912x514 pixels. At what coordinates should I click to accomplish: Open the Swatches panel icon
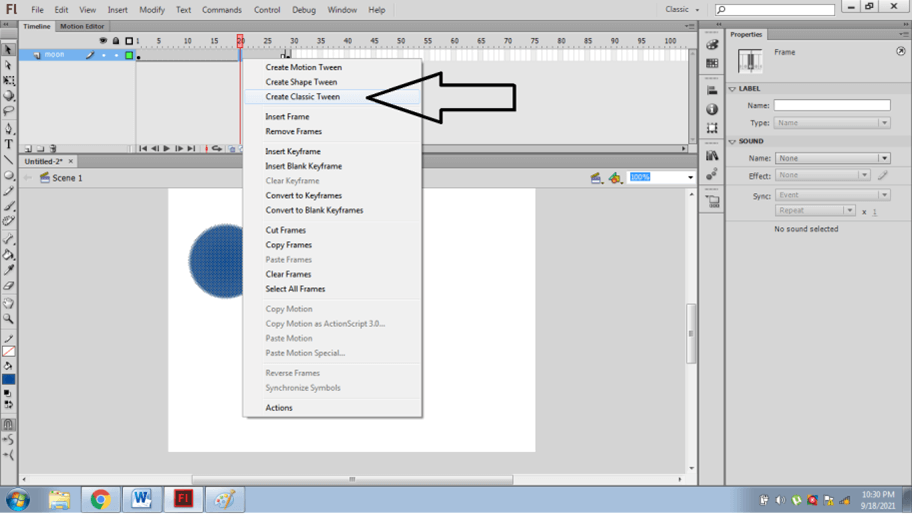pyautogui.click(x=712, y=63)
